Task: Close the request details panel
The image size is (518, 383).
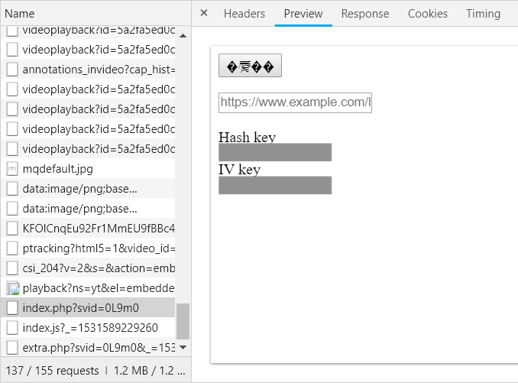Action: click(204, 13)
